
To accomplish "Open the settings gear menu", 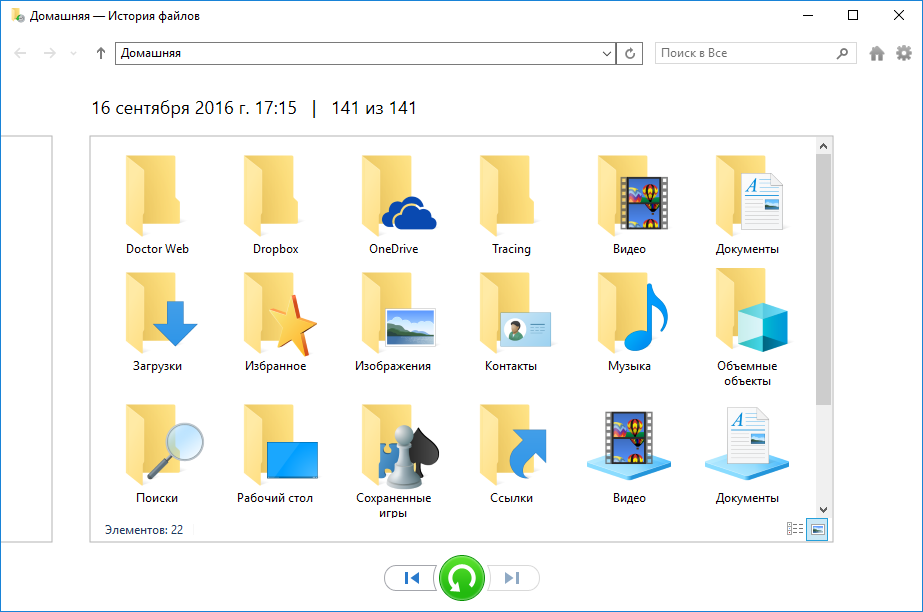I will tap(904, 53).
